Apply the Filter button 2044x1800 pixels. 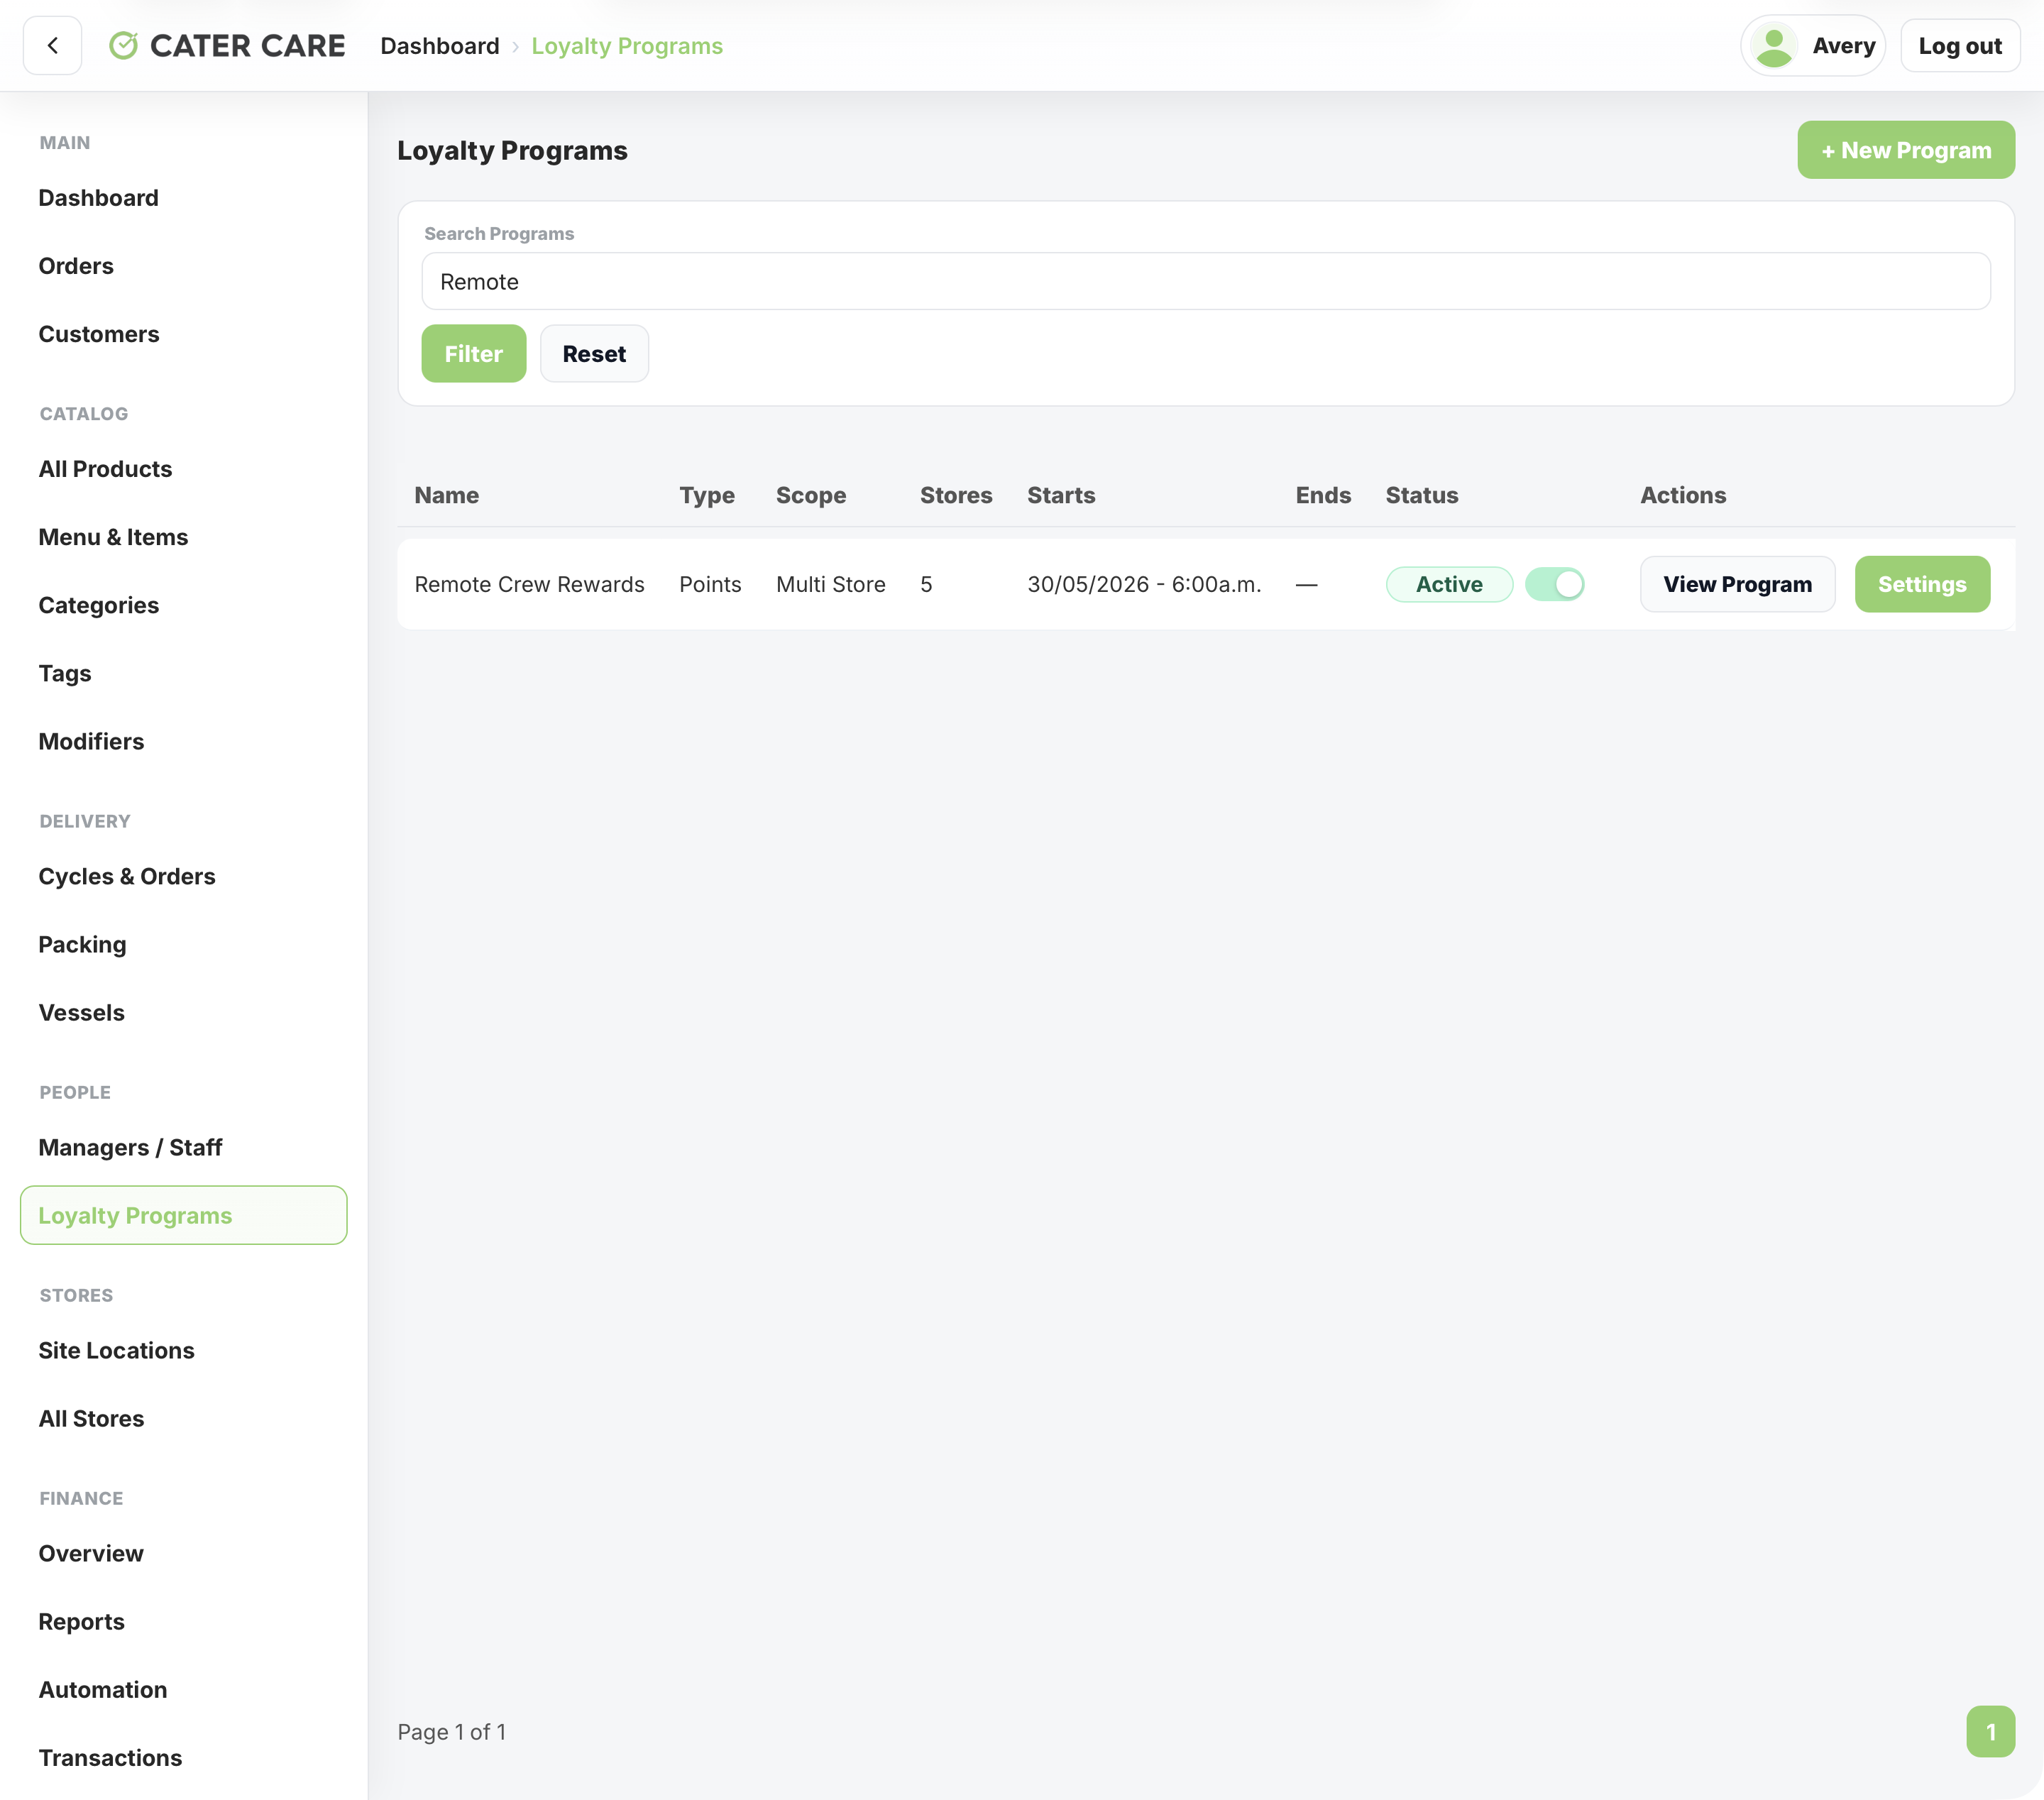coord(473,353)
